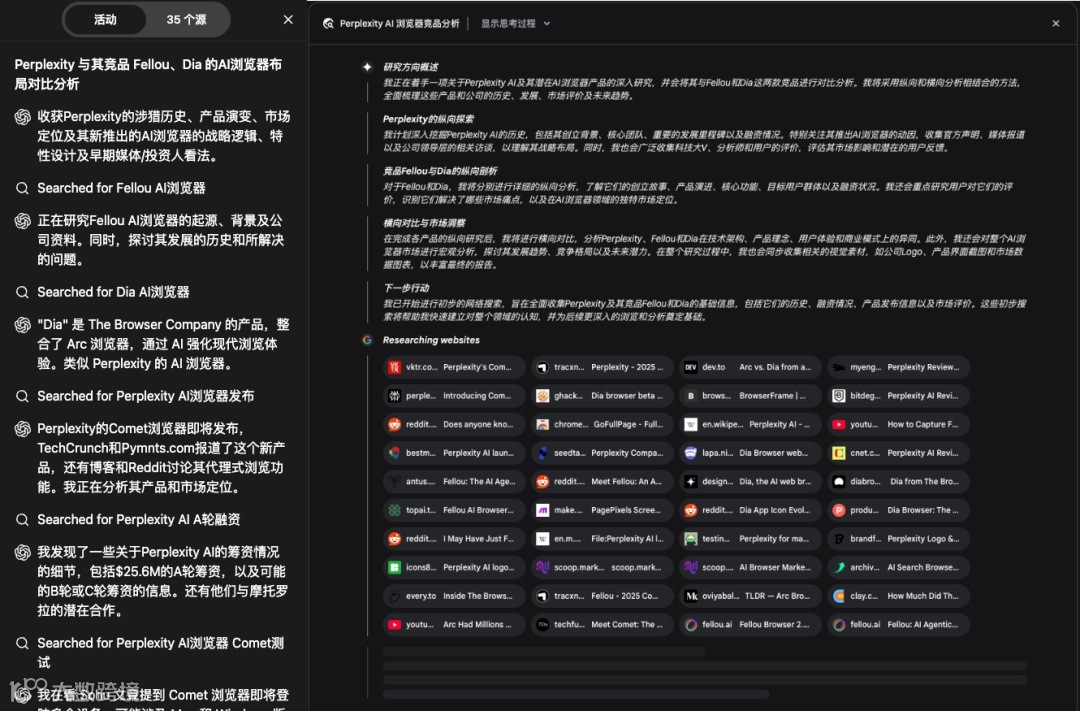1080x711 pixels.
Task: Click the cnet favicon in Perplexity AI Revi... chip
Action: point(838,453)
